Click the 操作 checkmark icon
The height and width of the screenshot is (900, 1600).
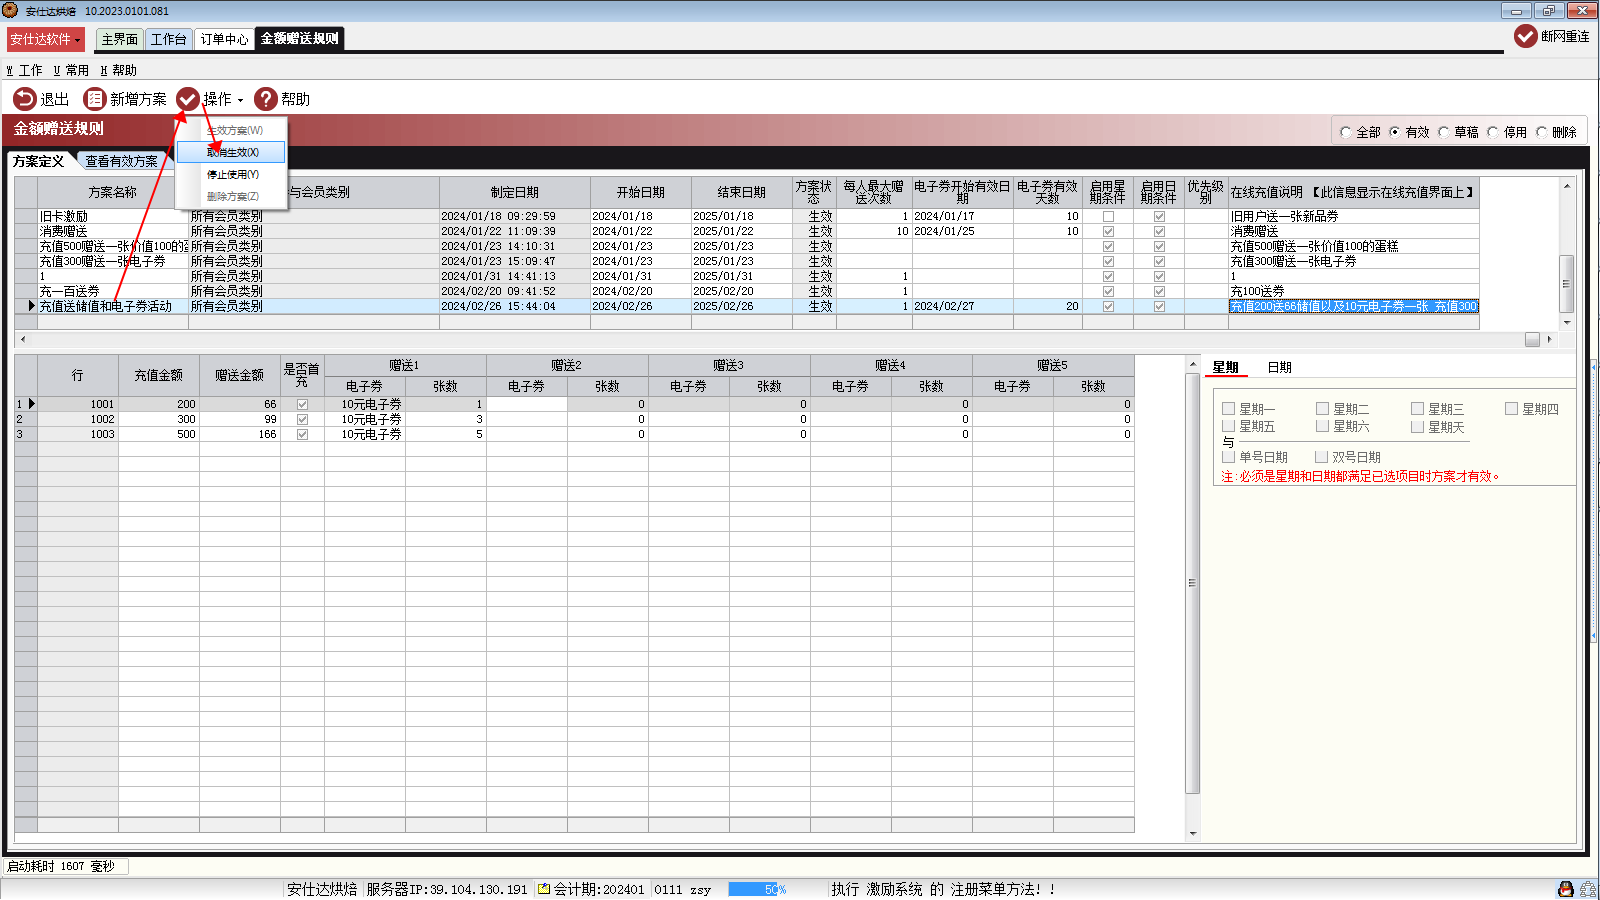point(188,99)
